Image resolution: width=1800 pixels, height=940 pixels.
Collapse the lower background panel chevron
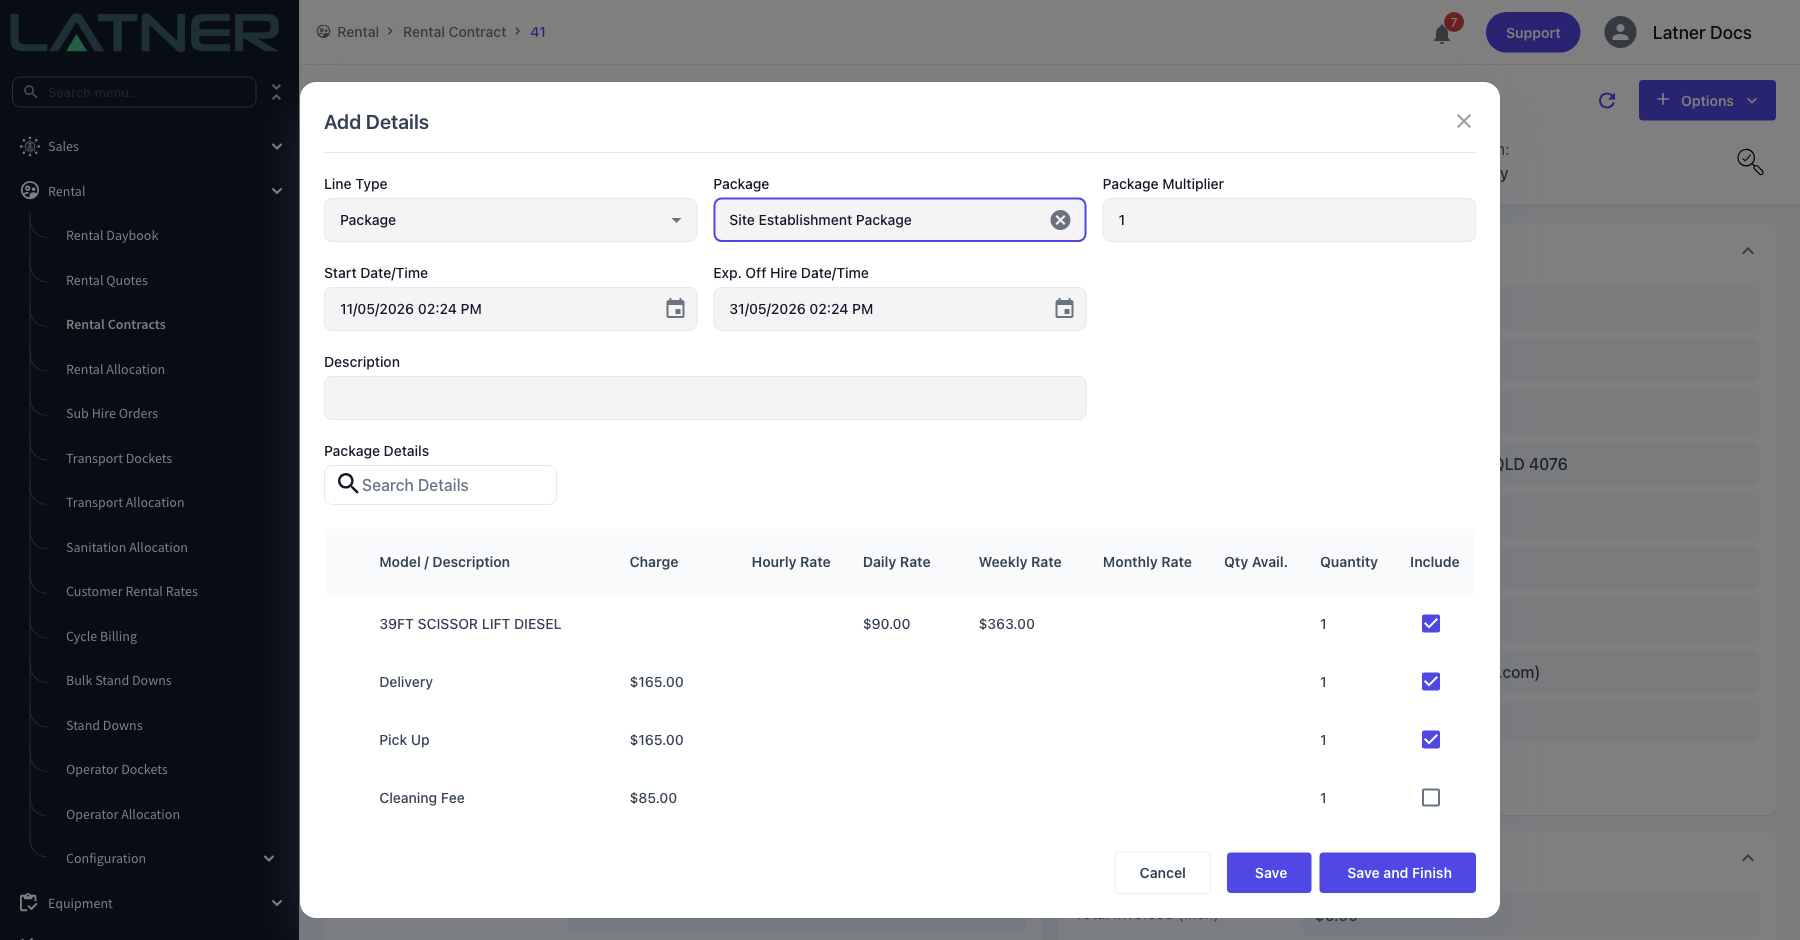point(1748,858)
